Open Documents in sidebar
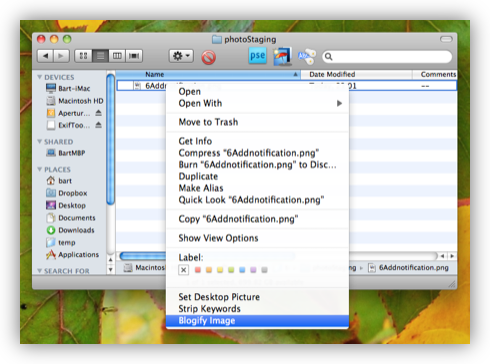Screen dimensions: 490x364 tap(71, 218)
